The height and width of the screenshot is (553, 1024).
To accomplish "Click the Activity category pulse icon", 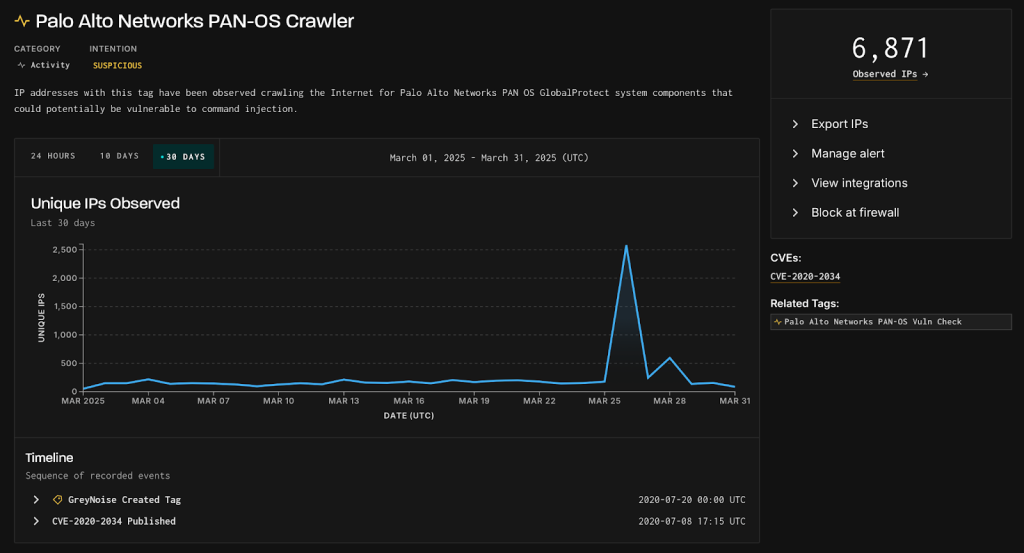I will click(21, 65).
